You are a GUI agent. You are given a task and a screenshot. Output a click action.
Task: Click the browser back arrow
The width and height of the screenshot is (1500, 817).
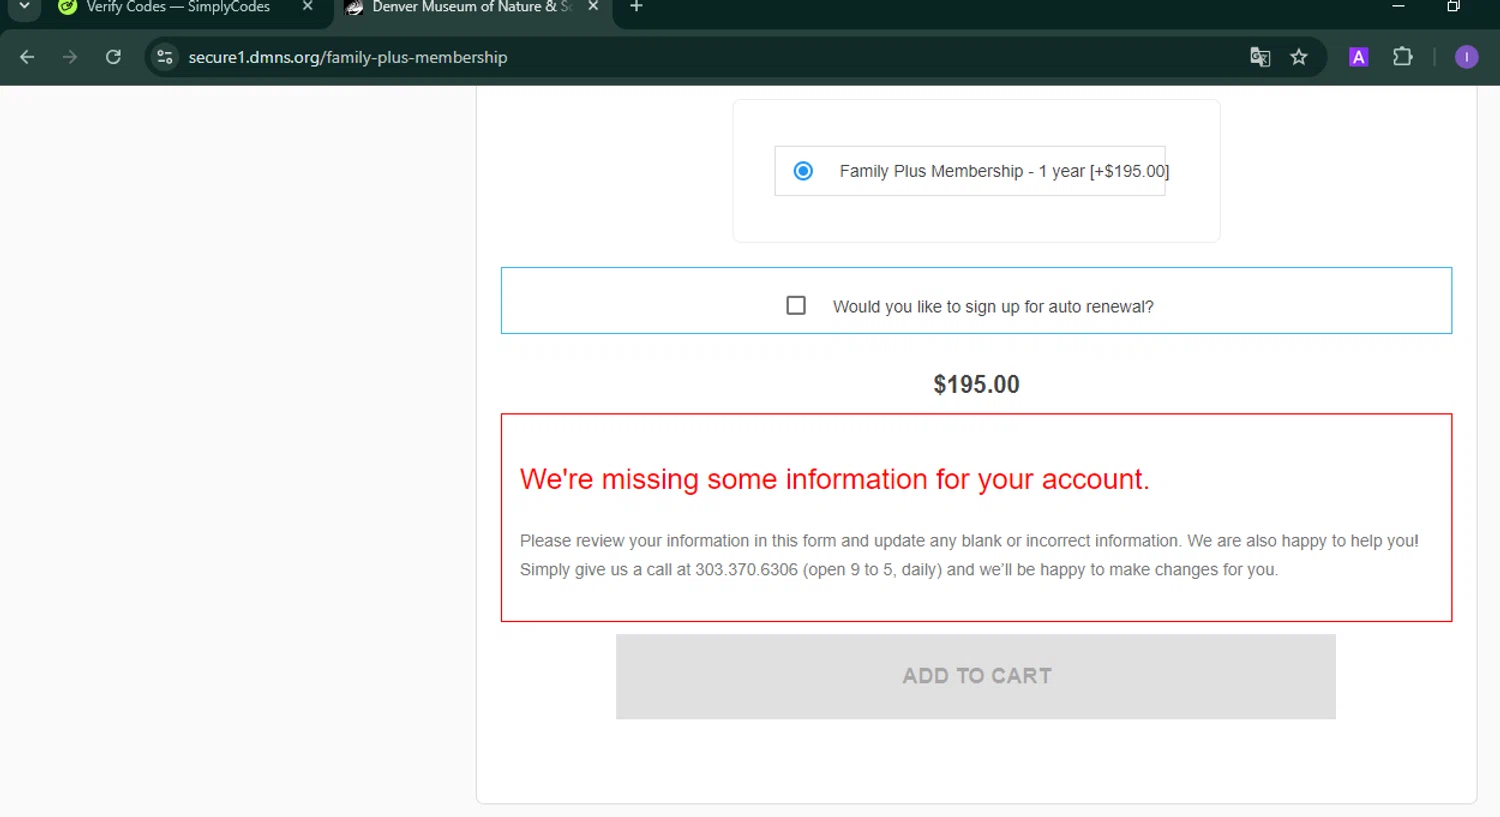(x=27, y=57)
